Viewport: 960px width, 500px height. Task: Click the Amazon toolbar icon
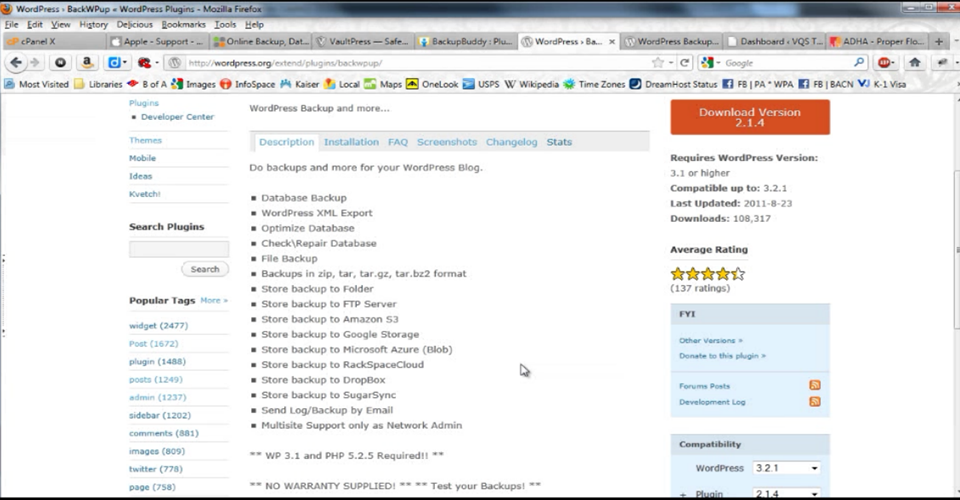pos(87,62)
